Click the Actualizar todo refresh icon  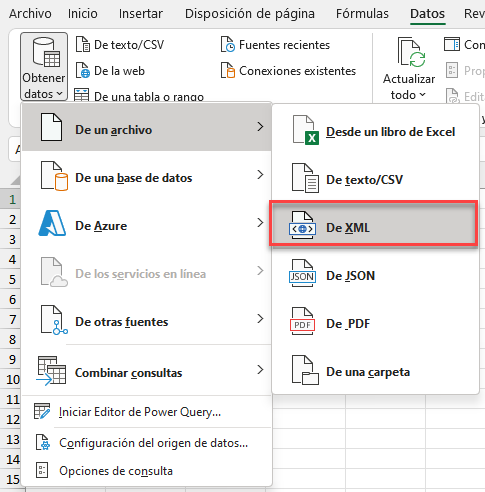(411, 53)
